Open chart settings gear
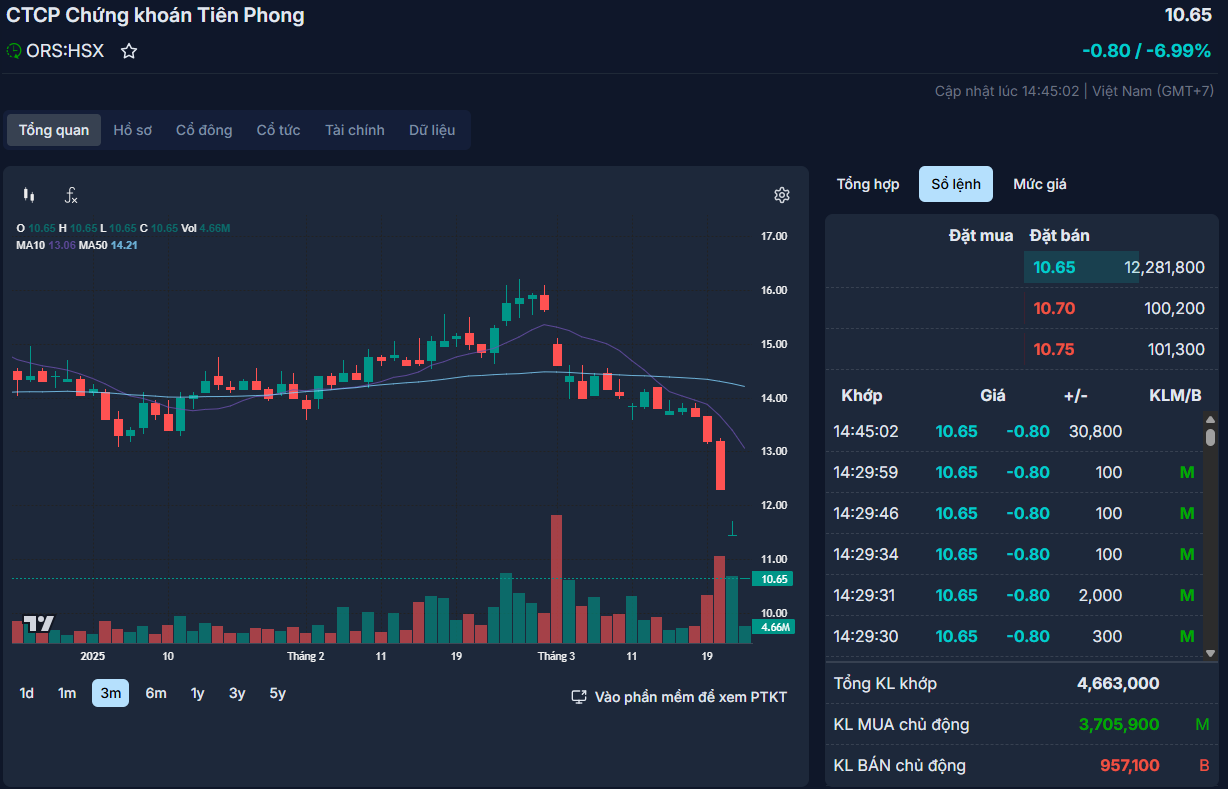1228x789 pixels. 782,195
